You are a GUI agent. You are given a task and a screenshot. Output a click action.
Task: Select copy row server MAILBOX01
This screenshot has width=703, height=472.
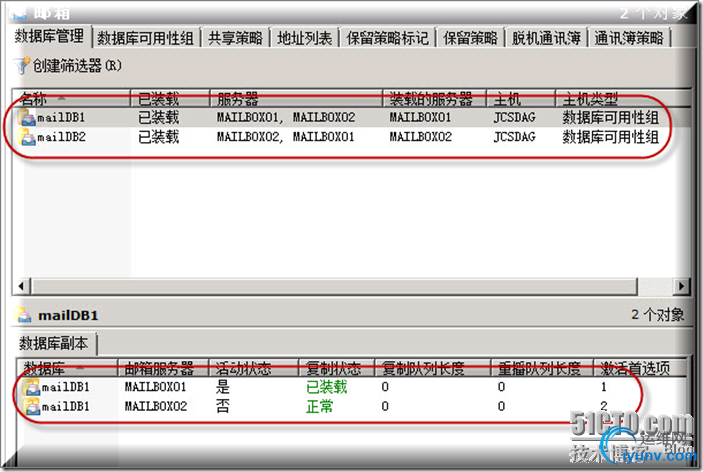156,387
